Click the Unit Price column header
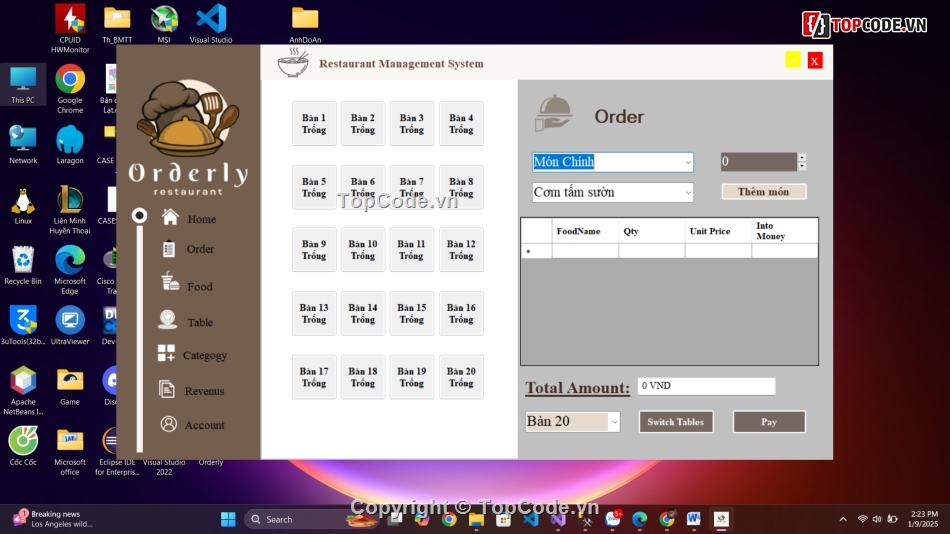Image resolution: width=950 pixels, height=534 pixels. coord(719,231)
